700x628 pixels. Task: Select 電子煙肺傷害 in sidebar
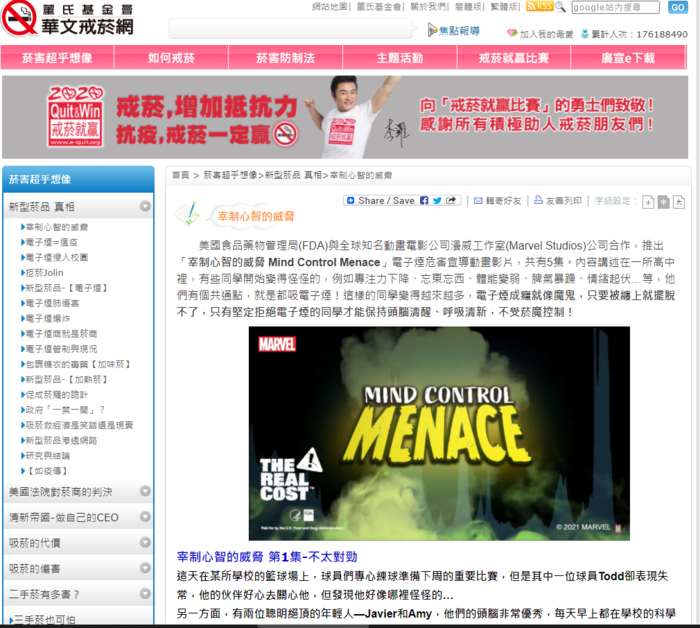tap(52, 303)
